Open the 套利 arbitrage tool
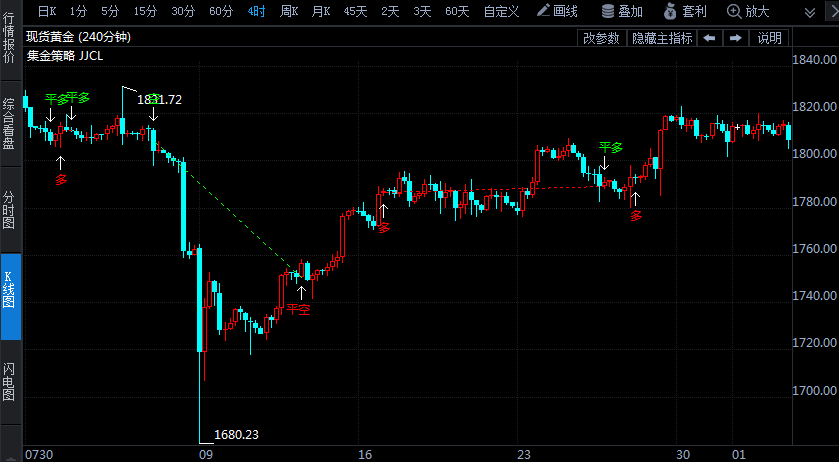 point(685,11)
